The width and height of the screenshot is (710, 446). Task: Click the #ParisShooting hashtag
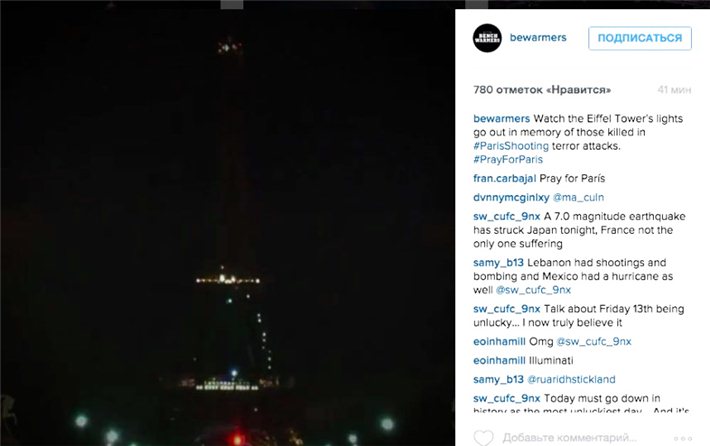(x=511, y=146)
